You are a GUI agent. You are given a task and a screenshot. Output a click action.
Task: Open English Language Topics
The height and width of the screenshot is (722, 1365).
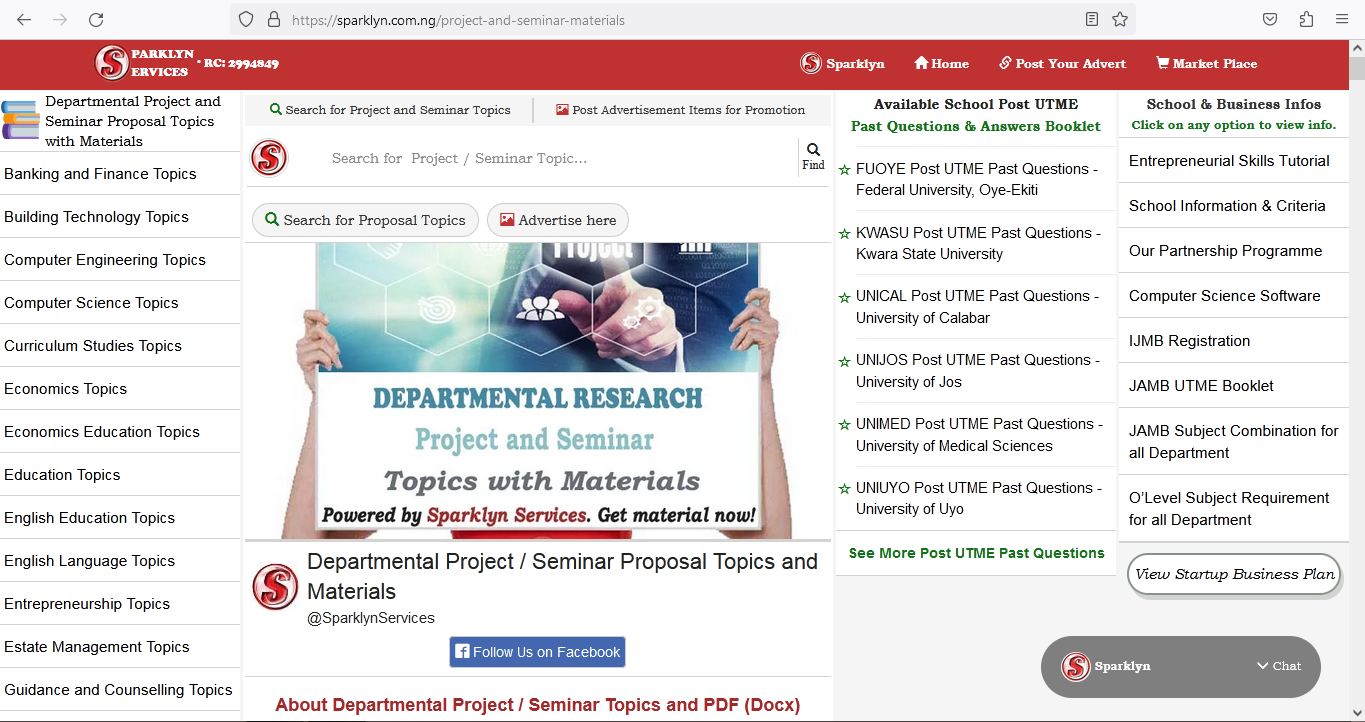click(x=90, y=561)
